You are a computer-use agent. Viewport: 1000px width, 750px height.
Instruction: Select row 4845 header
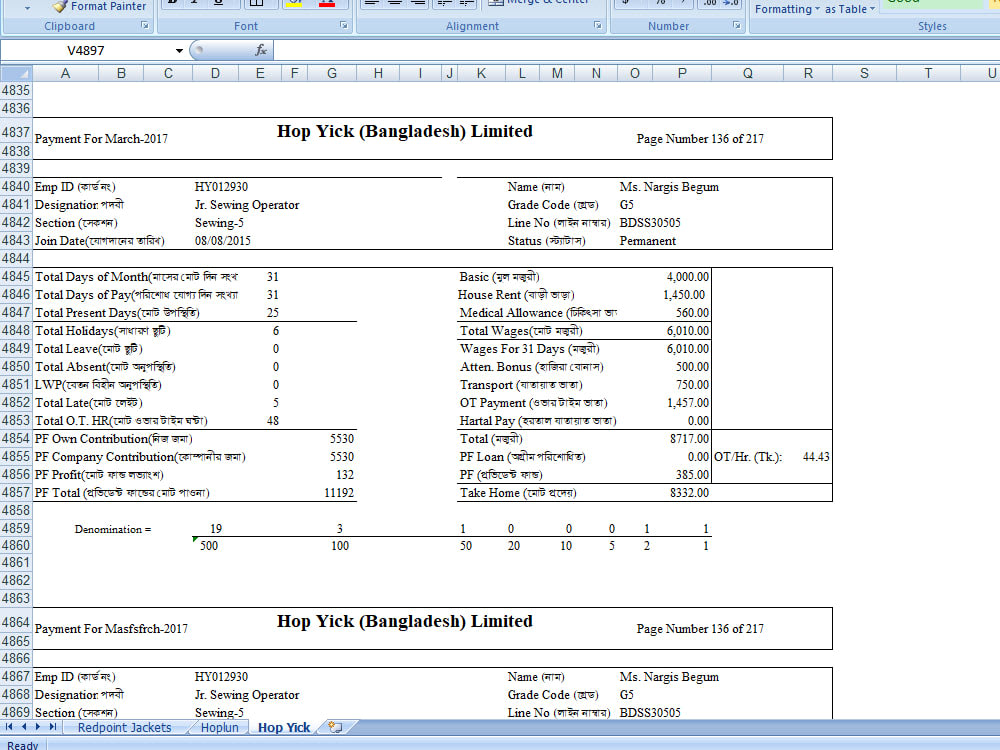click(16, 276)
